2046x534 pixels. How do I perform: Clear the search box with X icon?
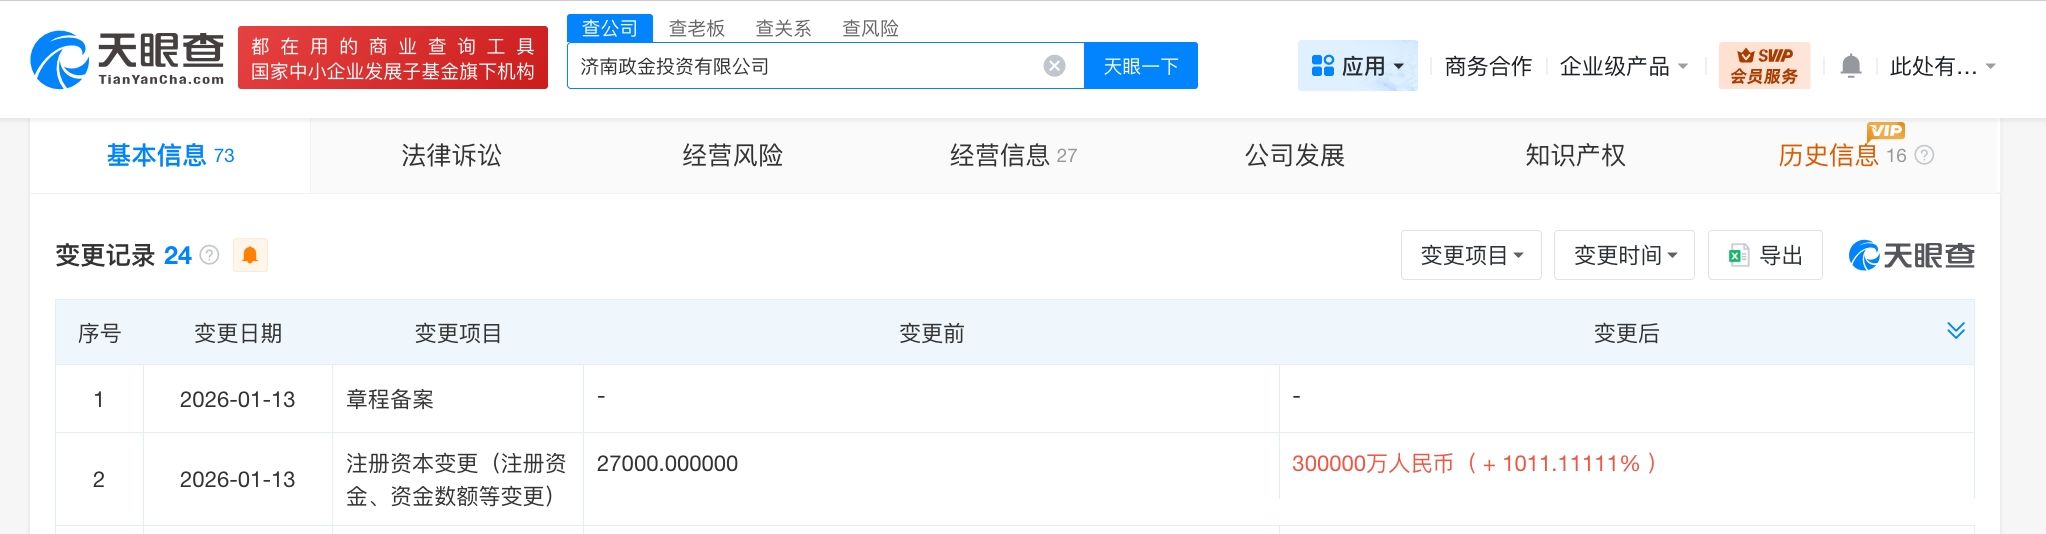point(1054,66)
